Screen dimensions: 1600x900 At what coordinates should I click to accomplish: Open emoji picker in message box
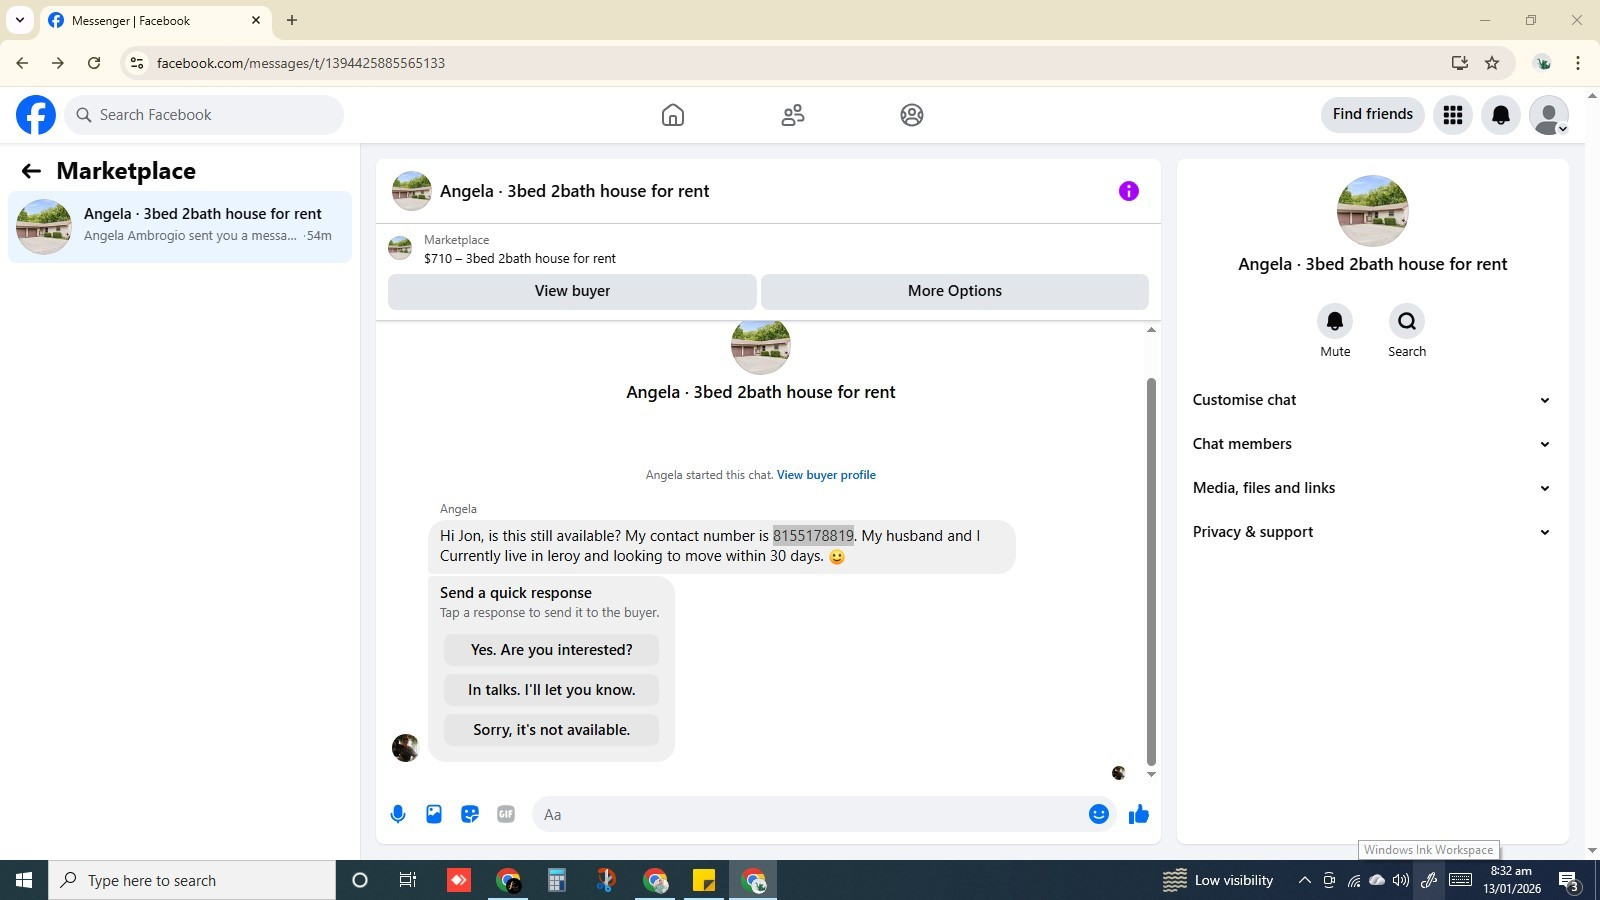point(1099,814)
